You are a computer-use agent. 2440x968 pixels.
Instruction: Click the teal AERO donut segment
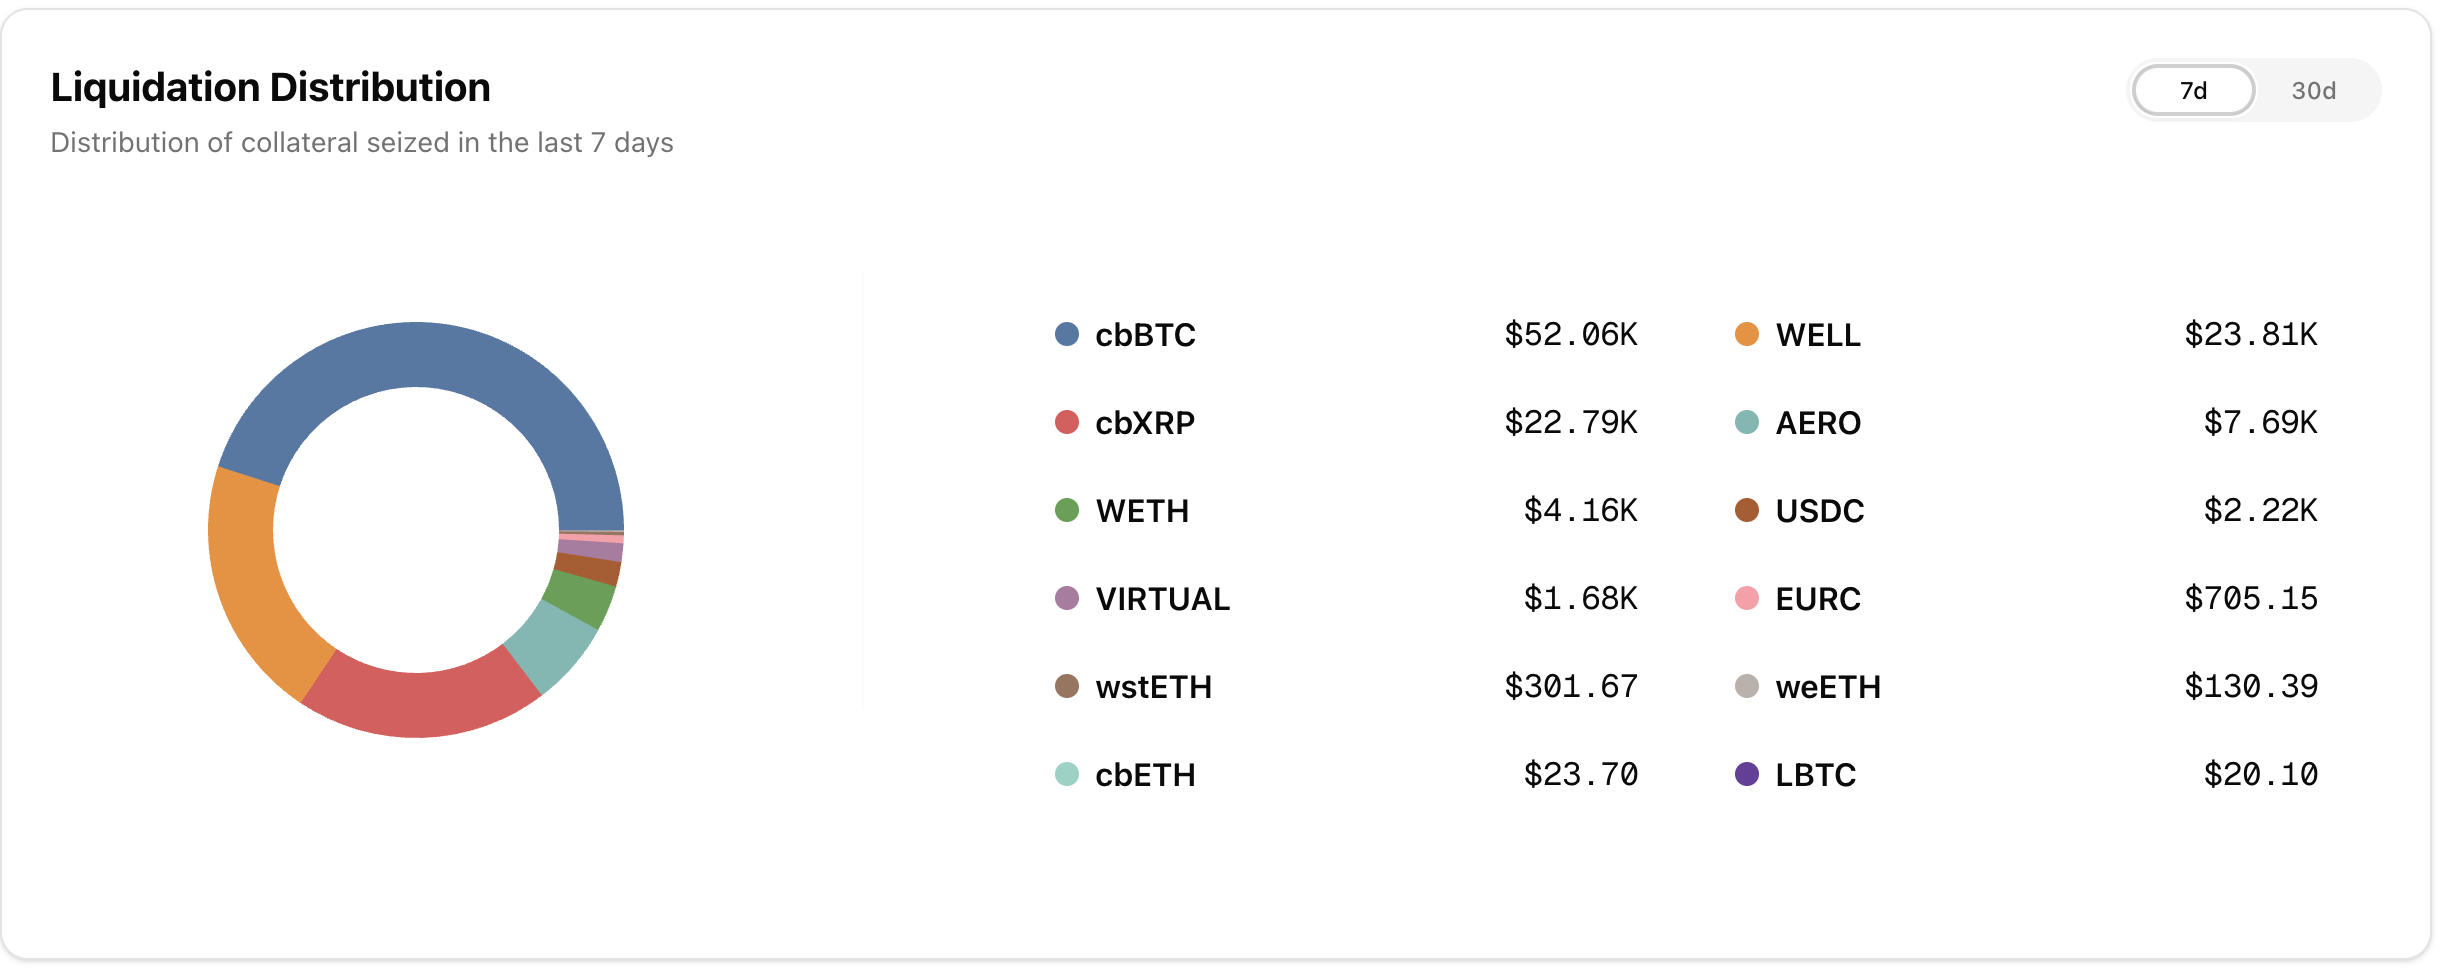[553, 645]
